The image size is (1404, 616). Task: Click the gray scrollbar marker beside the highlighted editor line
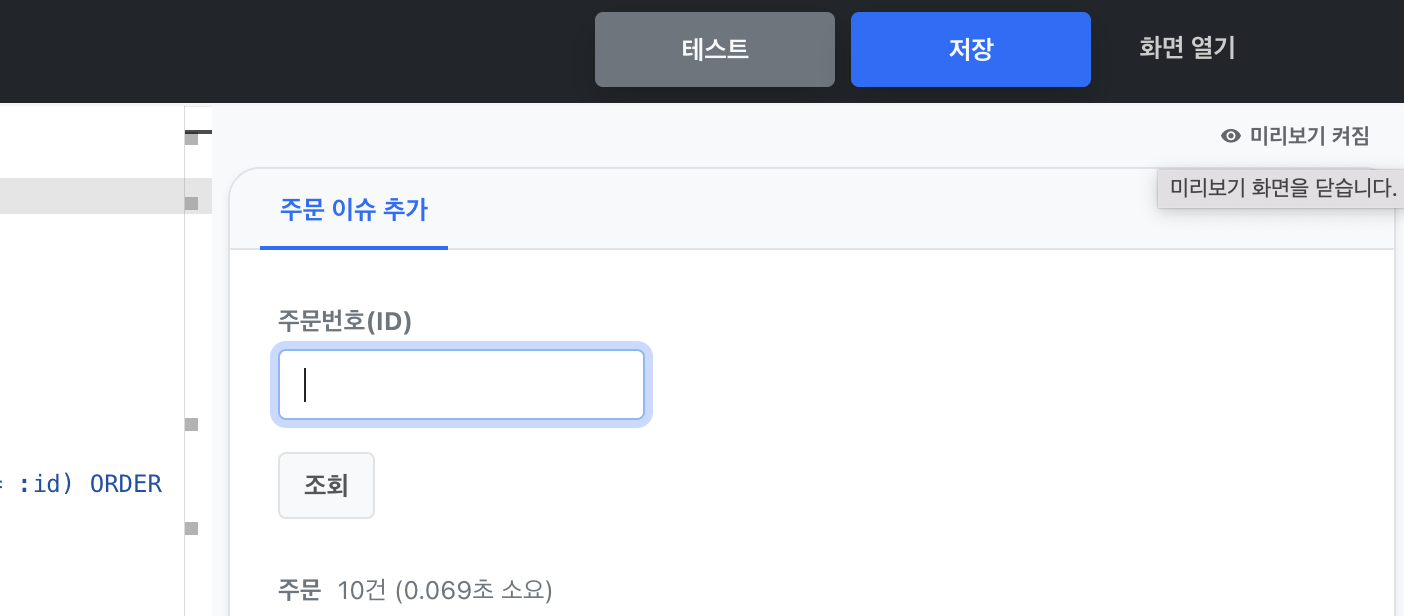(x=192, y=203)
